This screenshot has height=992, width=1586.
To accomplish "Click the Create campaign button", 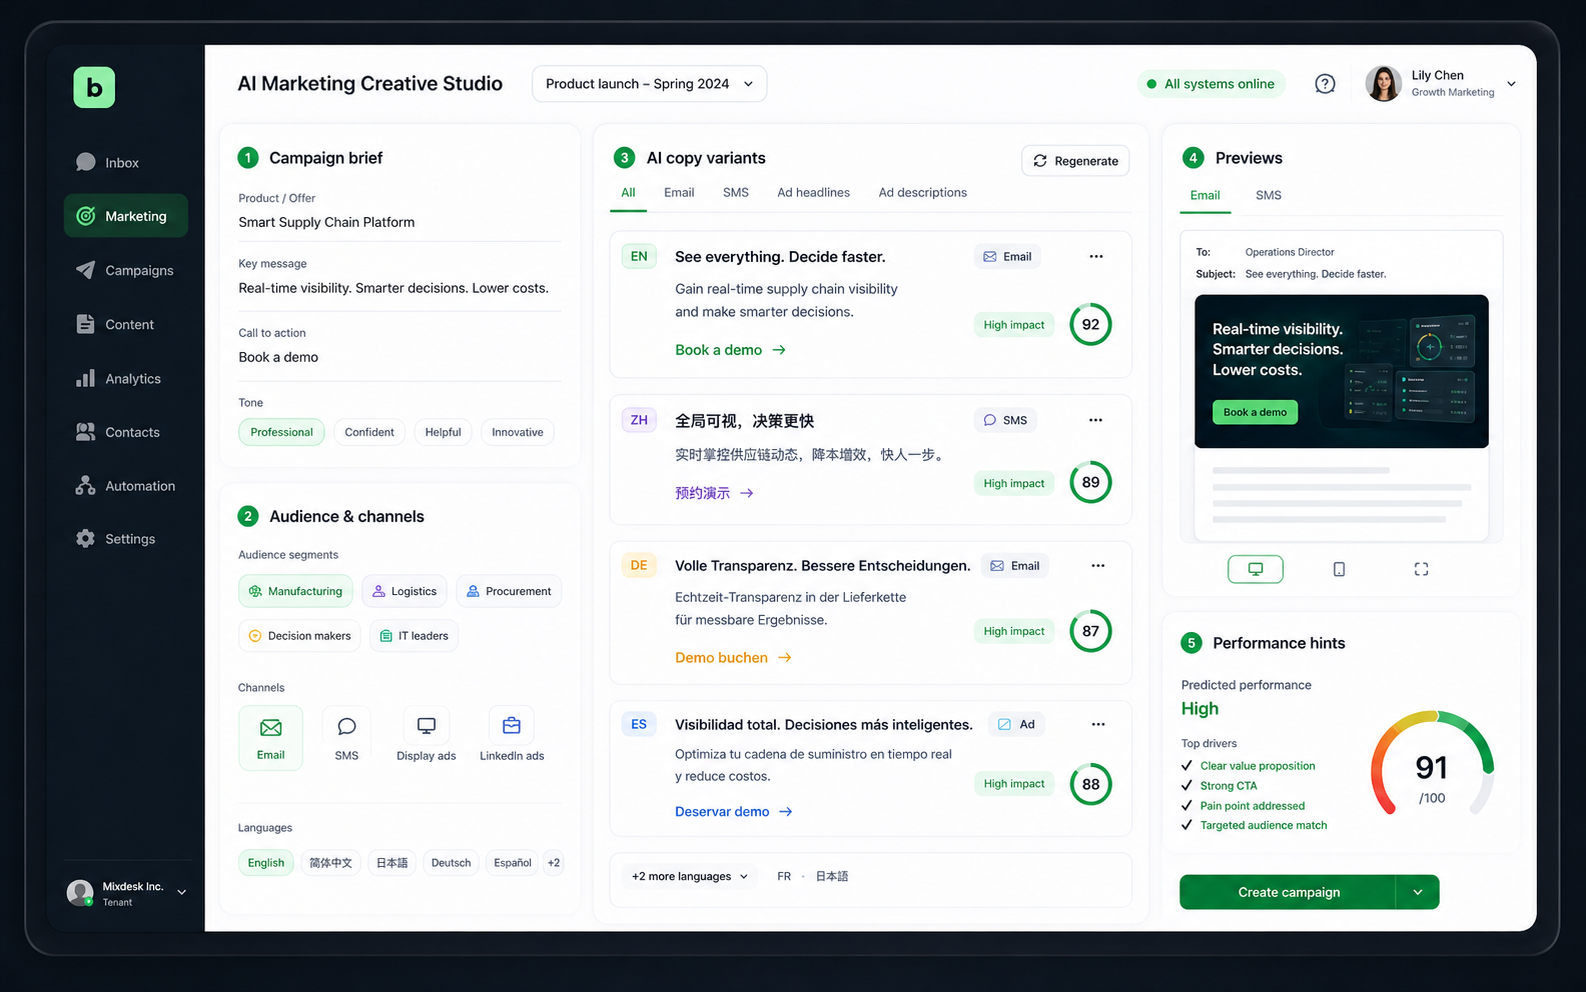I will [x=1288, y=892].
